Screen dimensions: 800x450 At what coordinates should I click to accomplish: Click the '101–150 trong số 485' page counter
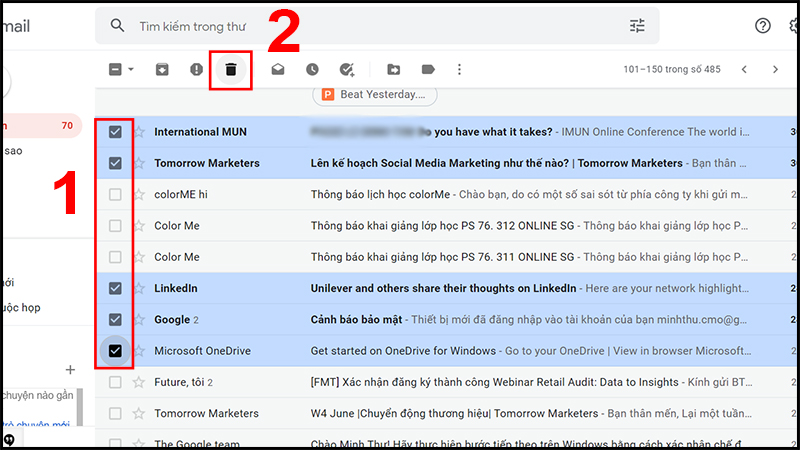pos(672,69)
